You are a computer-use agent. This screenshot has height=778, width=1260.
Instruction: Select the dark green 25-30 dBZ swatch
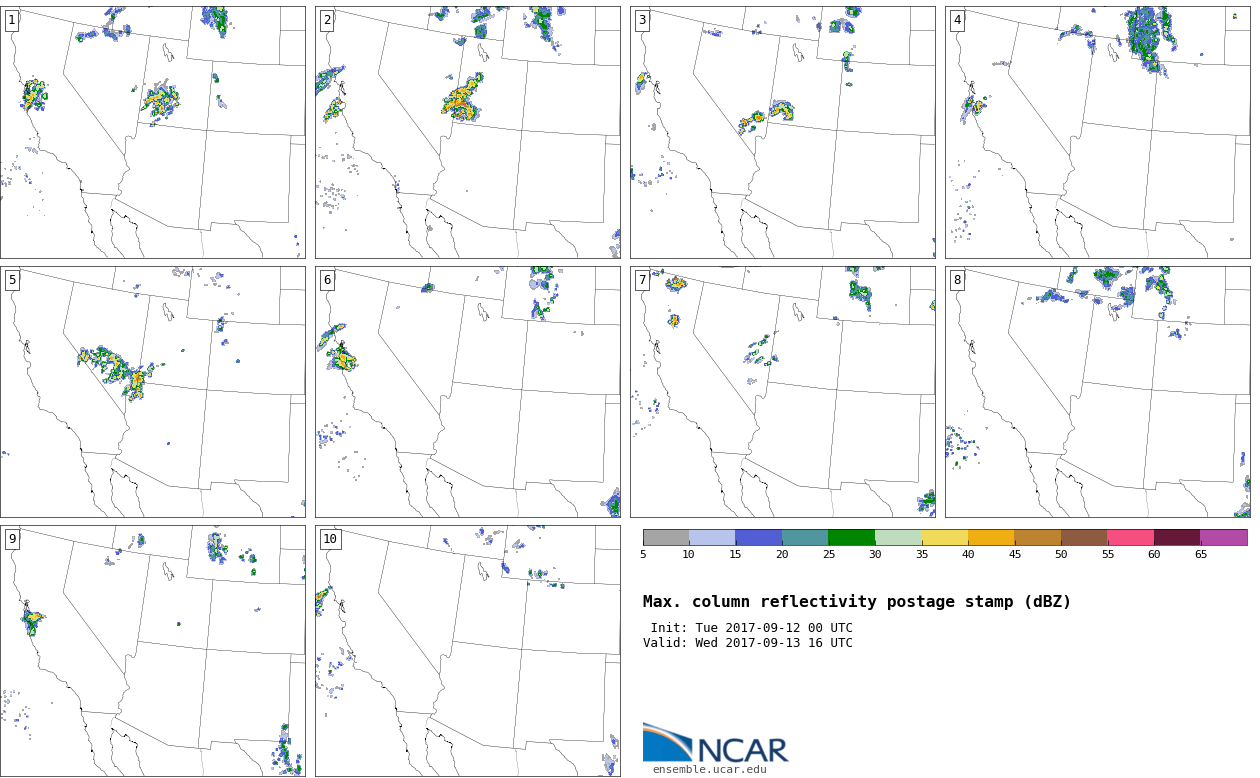click(x=852, y=537)
